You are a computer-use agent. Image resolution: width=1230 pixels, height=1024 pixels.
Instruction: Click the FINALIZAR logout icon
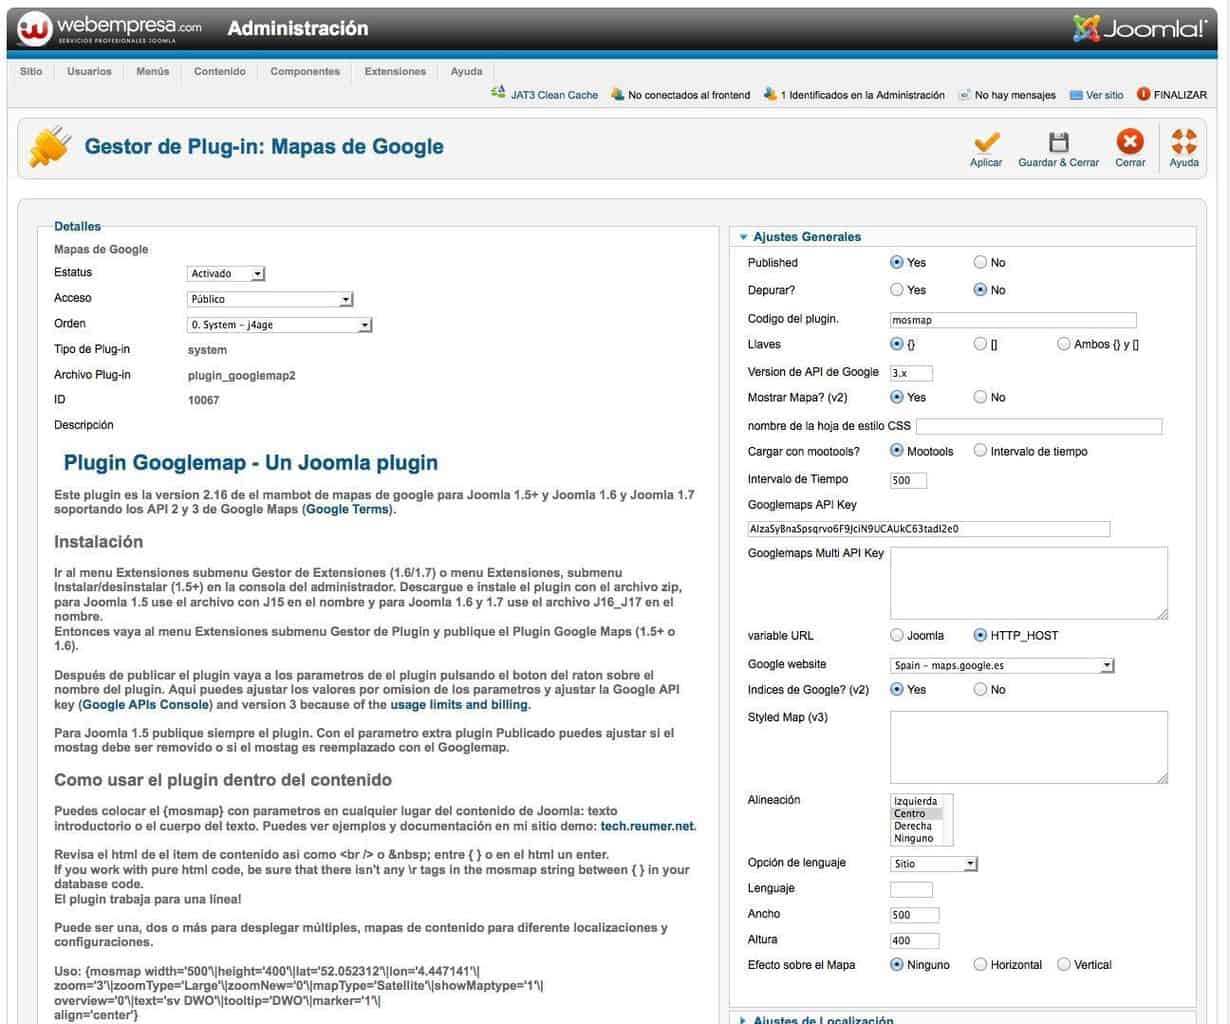(1143, 94)
